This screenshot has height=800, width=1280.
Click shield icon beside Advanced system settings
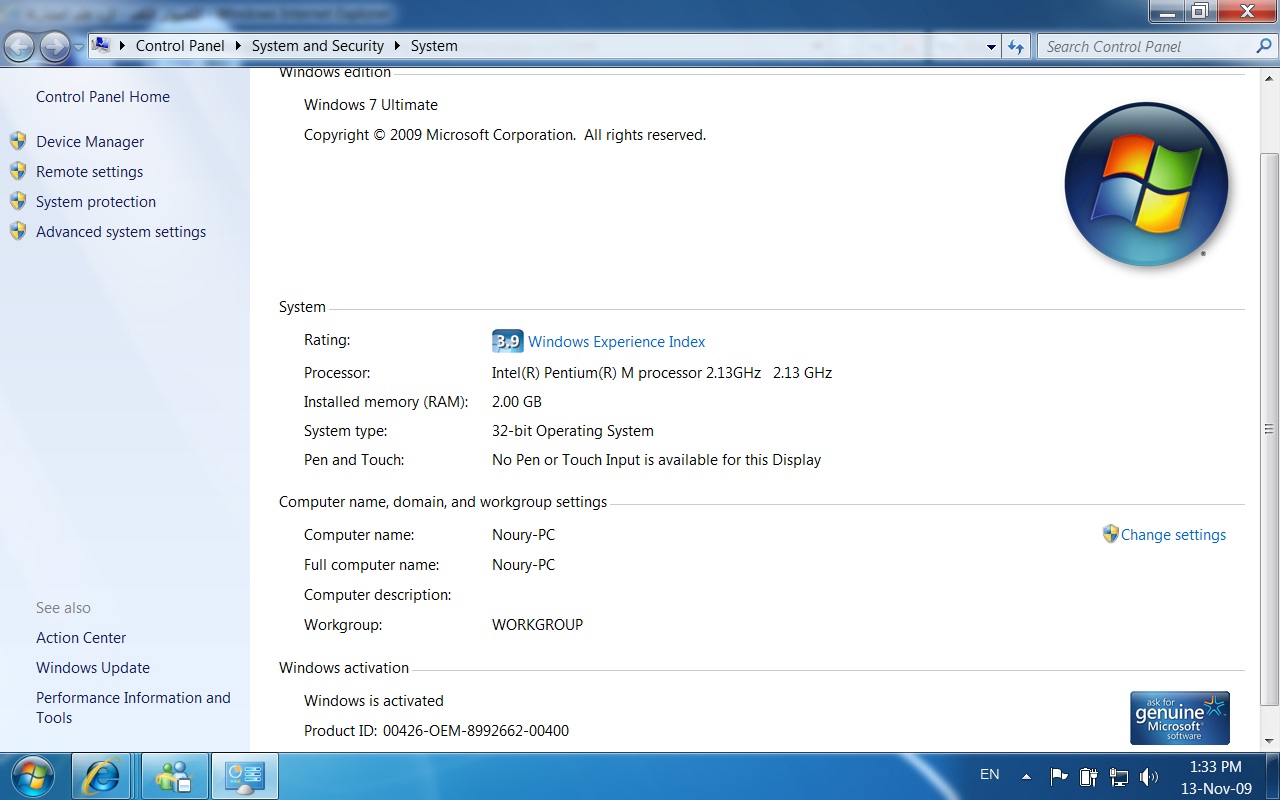[18, 231]
